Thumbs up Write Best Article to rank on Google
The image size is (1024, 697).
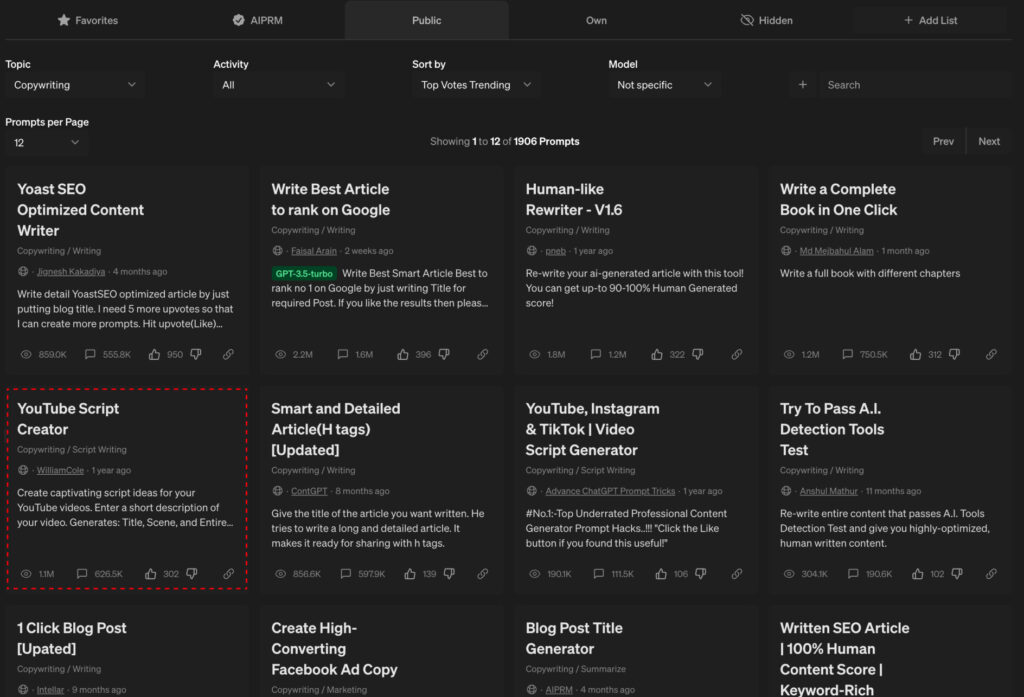pos(403,354)
